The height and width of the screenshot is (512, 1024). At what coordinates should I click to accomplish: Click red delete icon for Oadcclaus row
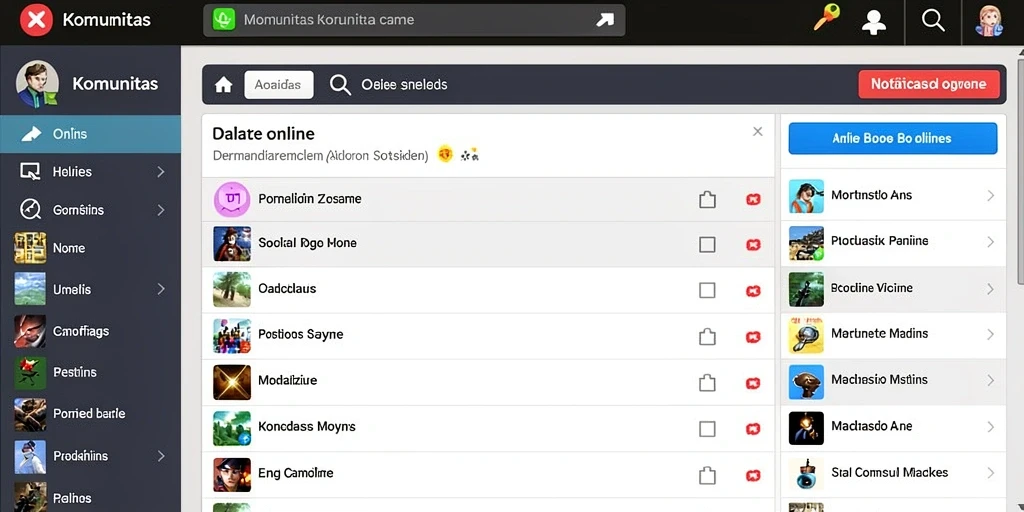pos(753,291)
